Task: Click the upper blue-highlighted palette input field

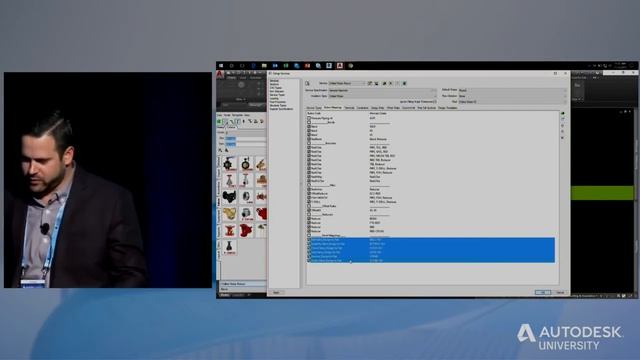Action: (245, 138)
